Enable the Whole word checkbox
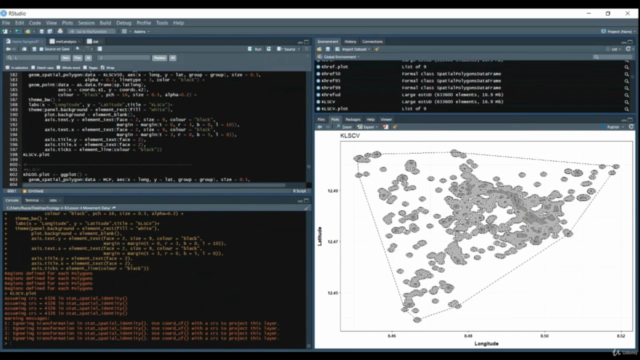 [x=58, y=67]
